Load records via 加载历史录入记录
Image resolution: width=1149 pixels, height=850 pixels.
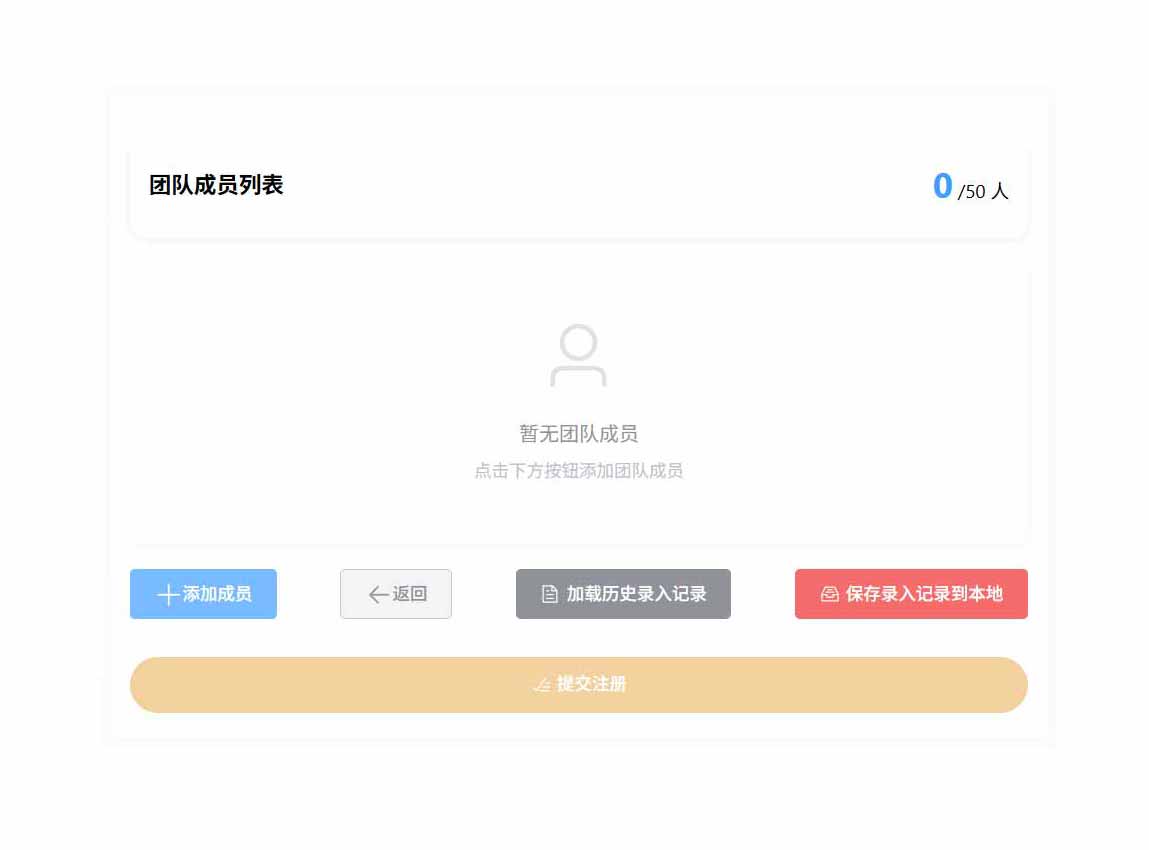[623, 594]
